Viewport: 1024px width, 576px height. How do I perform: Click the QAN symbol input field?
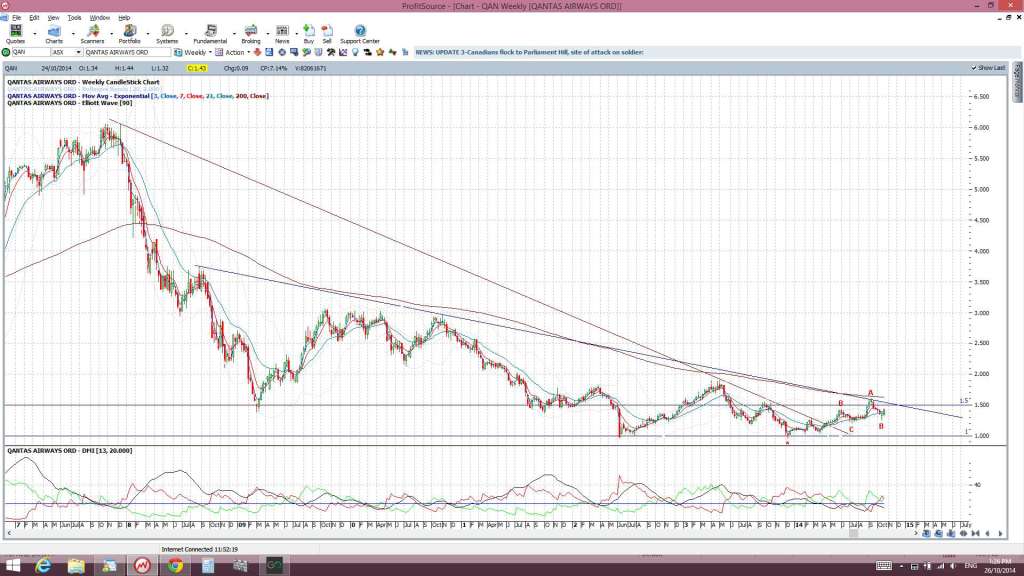31,52
